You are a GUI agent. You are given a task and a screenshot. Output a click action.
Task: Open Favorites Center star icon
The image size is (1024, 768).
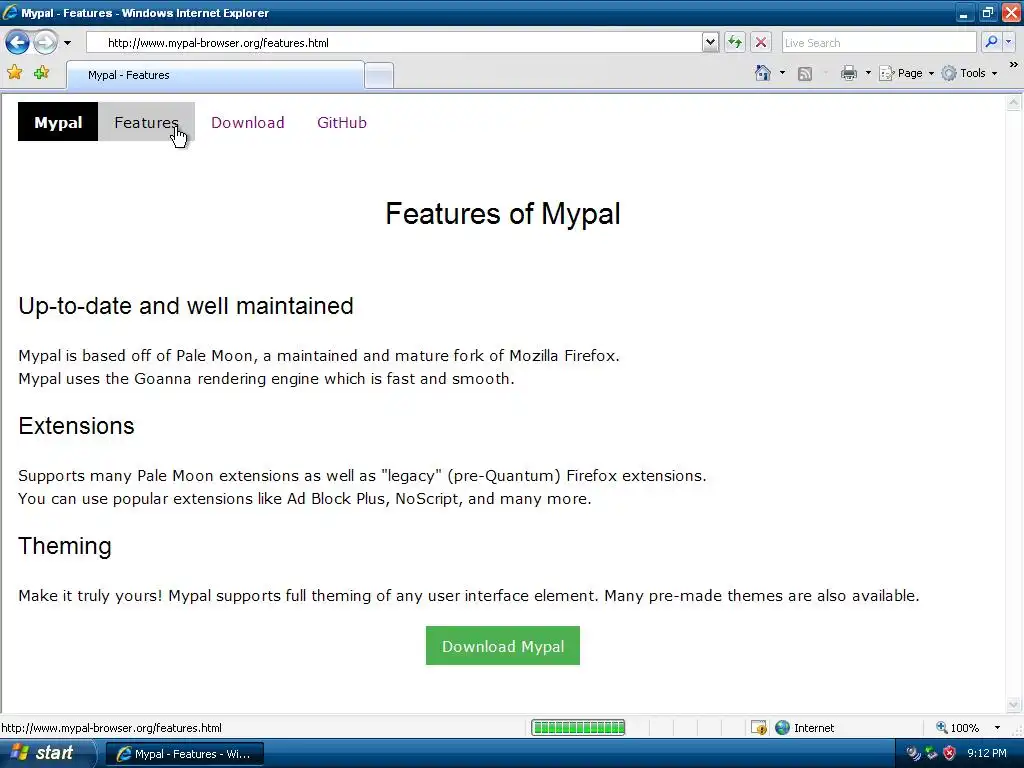(x=15, y=73)
